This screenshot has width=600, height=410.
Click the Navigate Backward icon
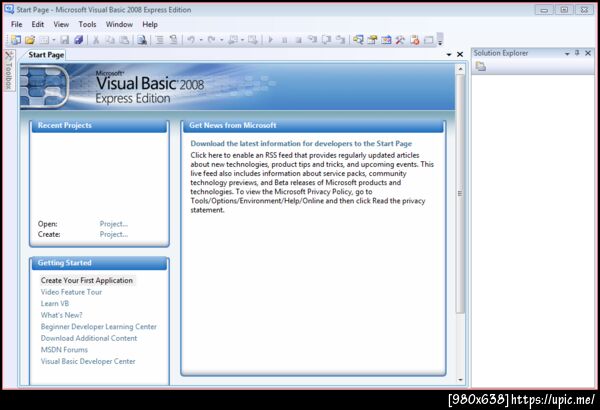233,39
